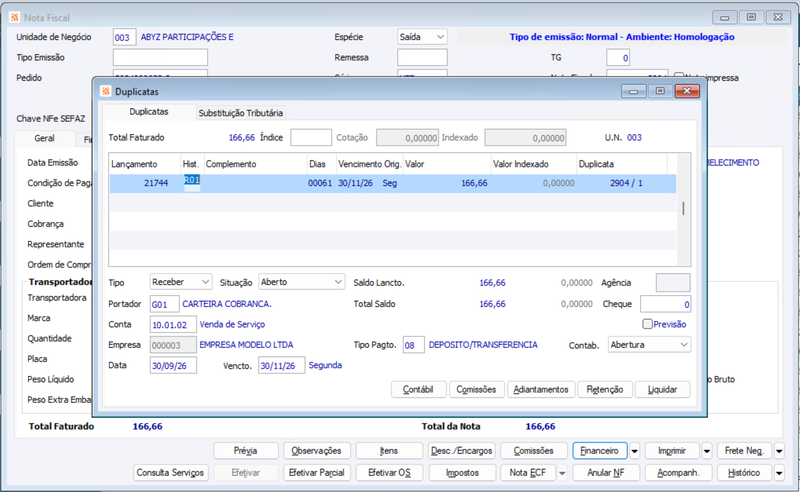This screenshot has height=492, width=800.
Task: Expand the Tipo Receber dropdown
Action: pos(205,282)
